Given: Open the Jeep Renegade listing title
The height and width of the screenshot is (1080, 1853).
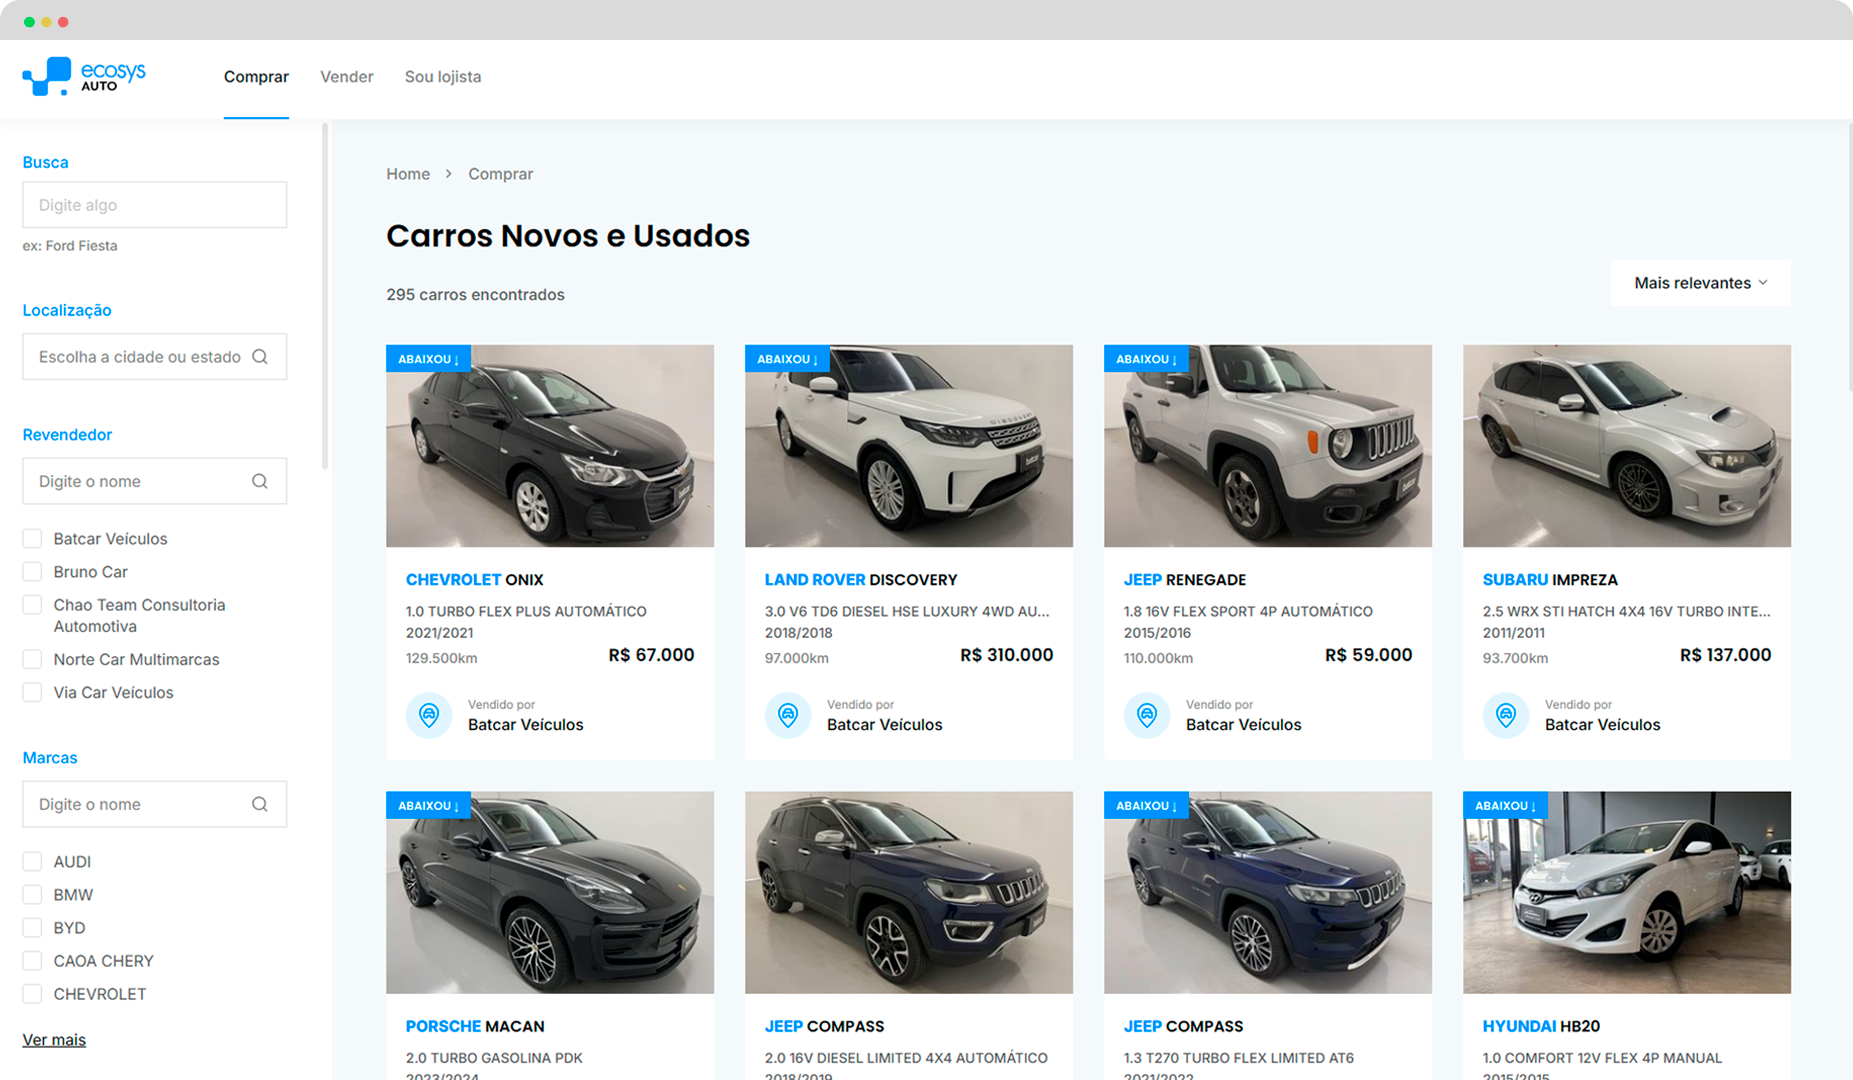Looking at the screenshot, I should [1185, 580].
